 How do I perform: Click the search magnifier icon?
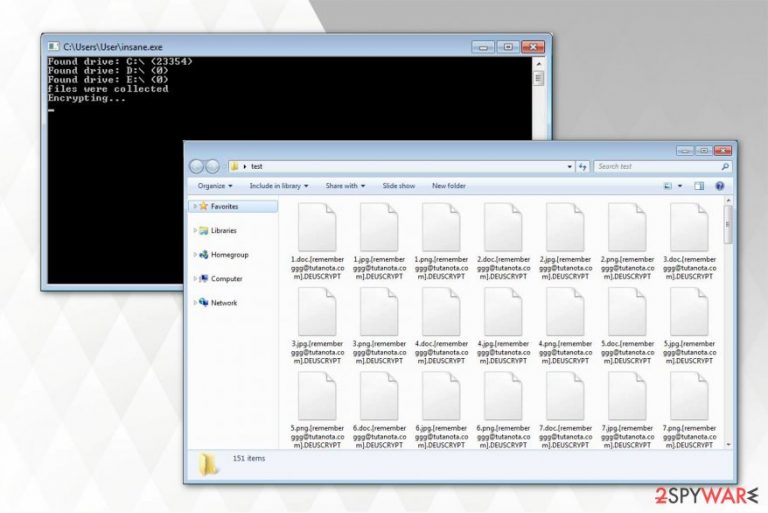click(x=725, y=167)
